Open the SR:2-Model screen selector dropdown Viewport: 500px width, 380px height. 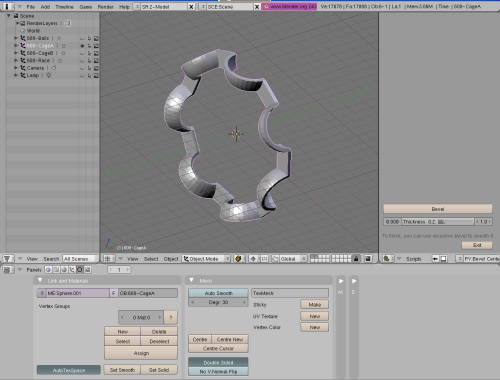pyautogui.click(x=137, y=7)
